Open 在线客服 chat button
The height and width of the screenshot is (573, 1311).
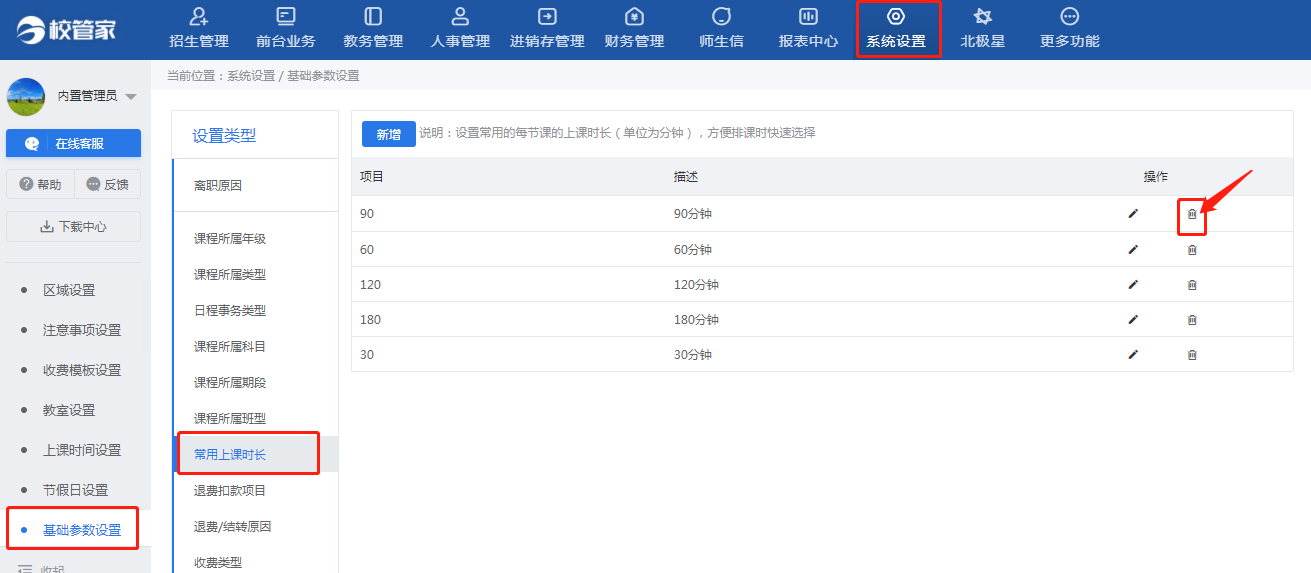click(73, 143)
